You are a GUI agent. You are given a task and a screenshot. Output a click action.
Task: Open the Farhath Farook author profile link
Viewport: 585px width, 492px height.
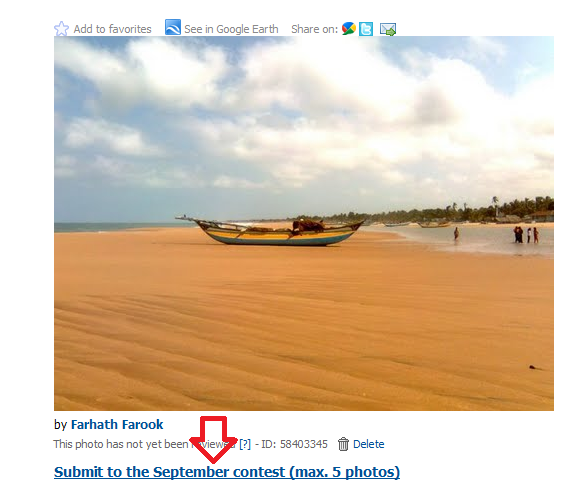[117, 424]
